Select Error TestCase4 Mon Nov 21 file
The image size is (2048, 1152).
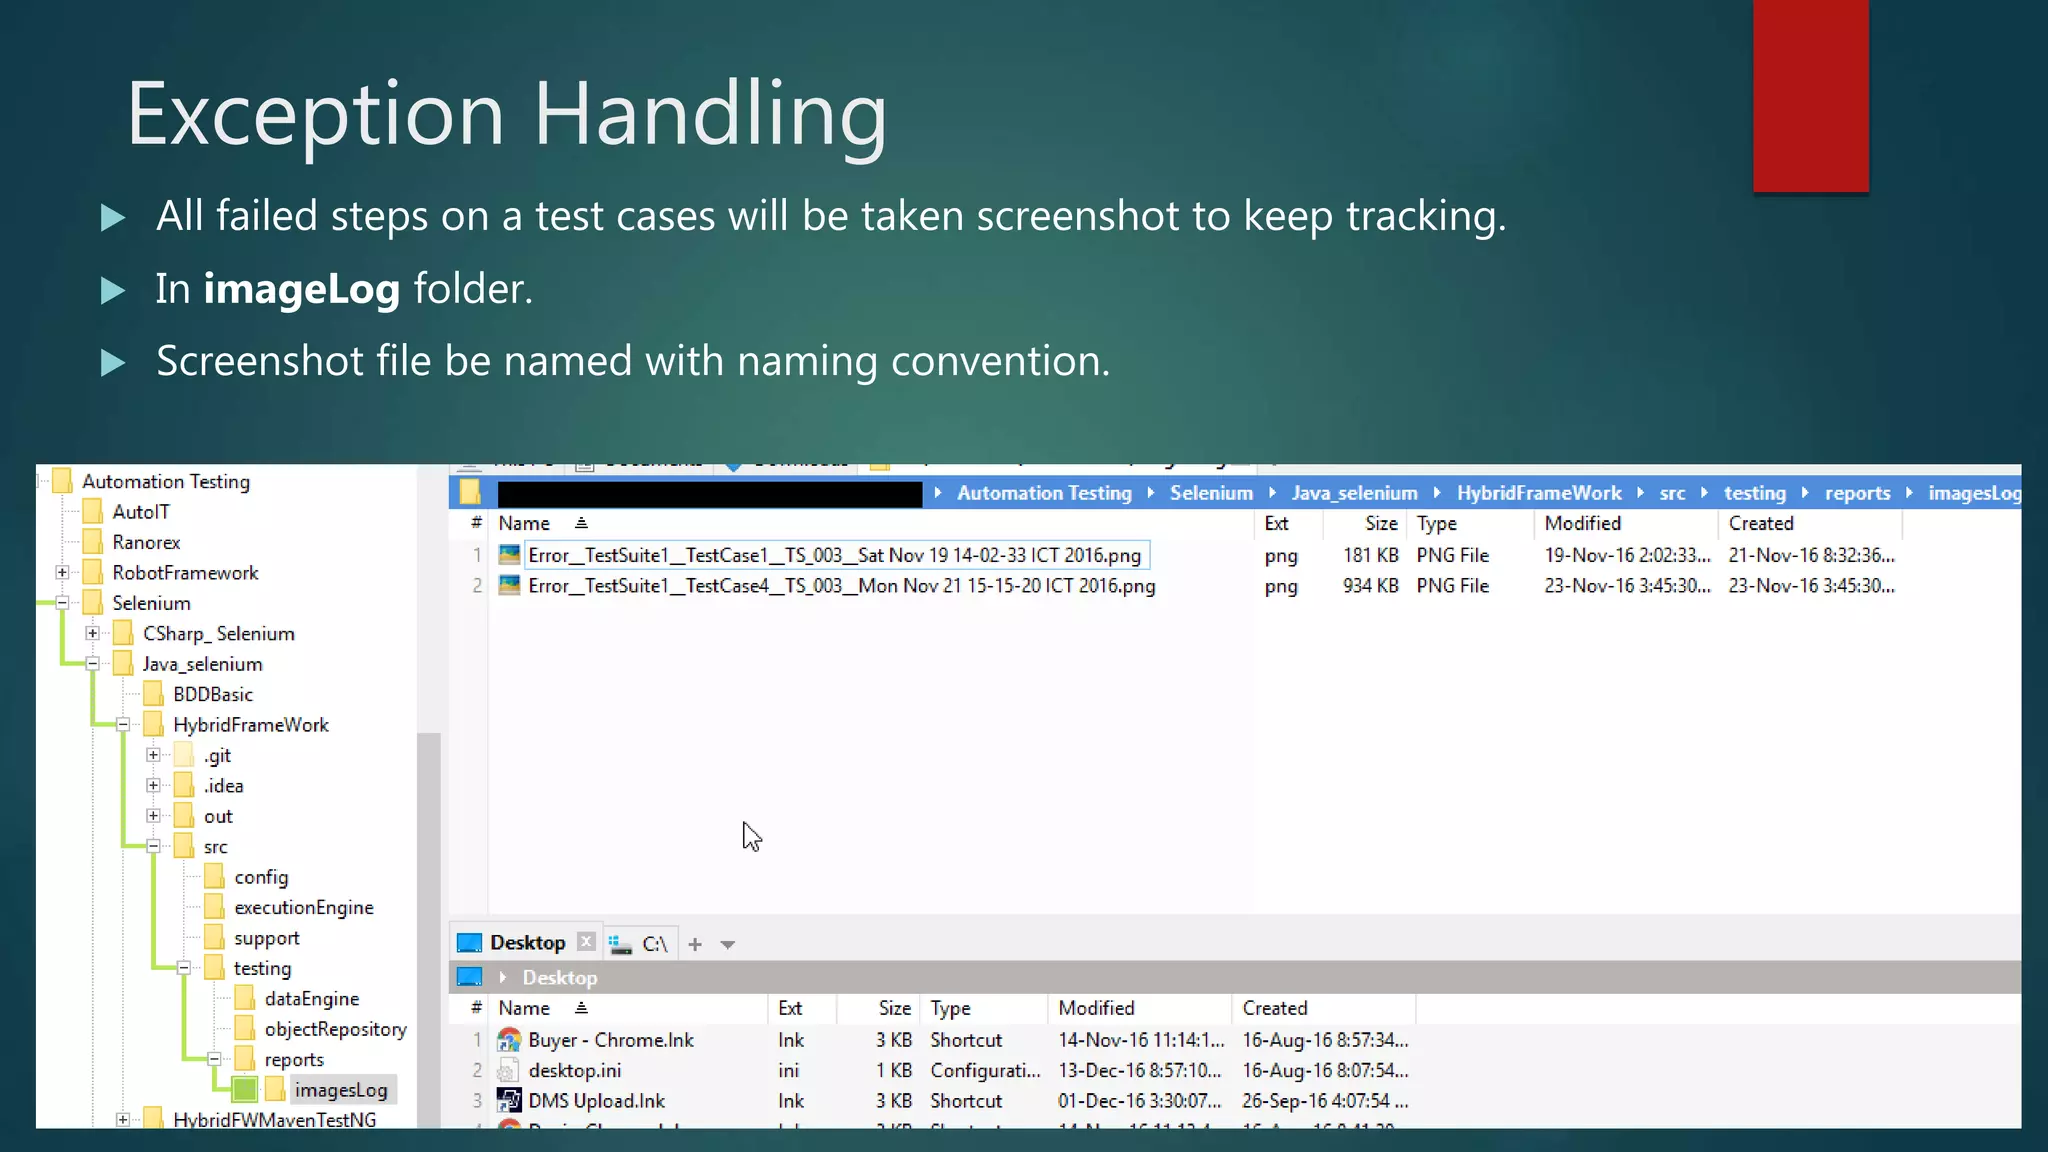tap(842, 586)
